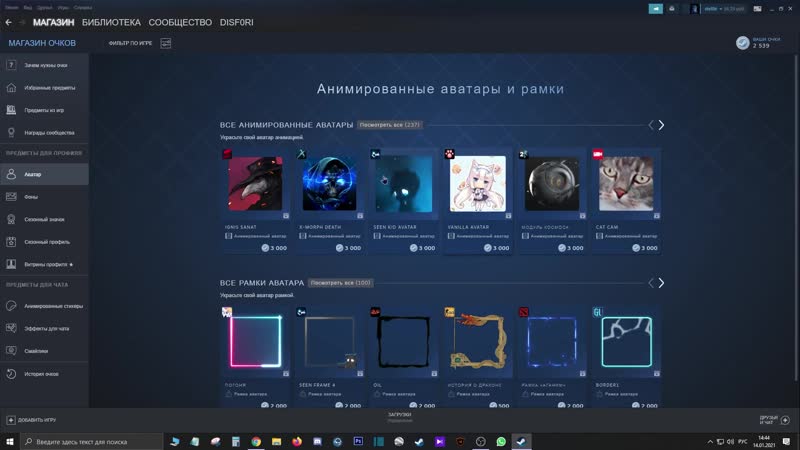The image size is (800, 450).
Task: Open the X-Morph Death avatar thumbnail
Action: tap(329, 184)
